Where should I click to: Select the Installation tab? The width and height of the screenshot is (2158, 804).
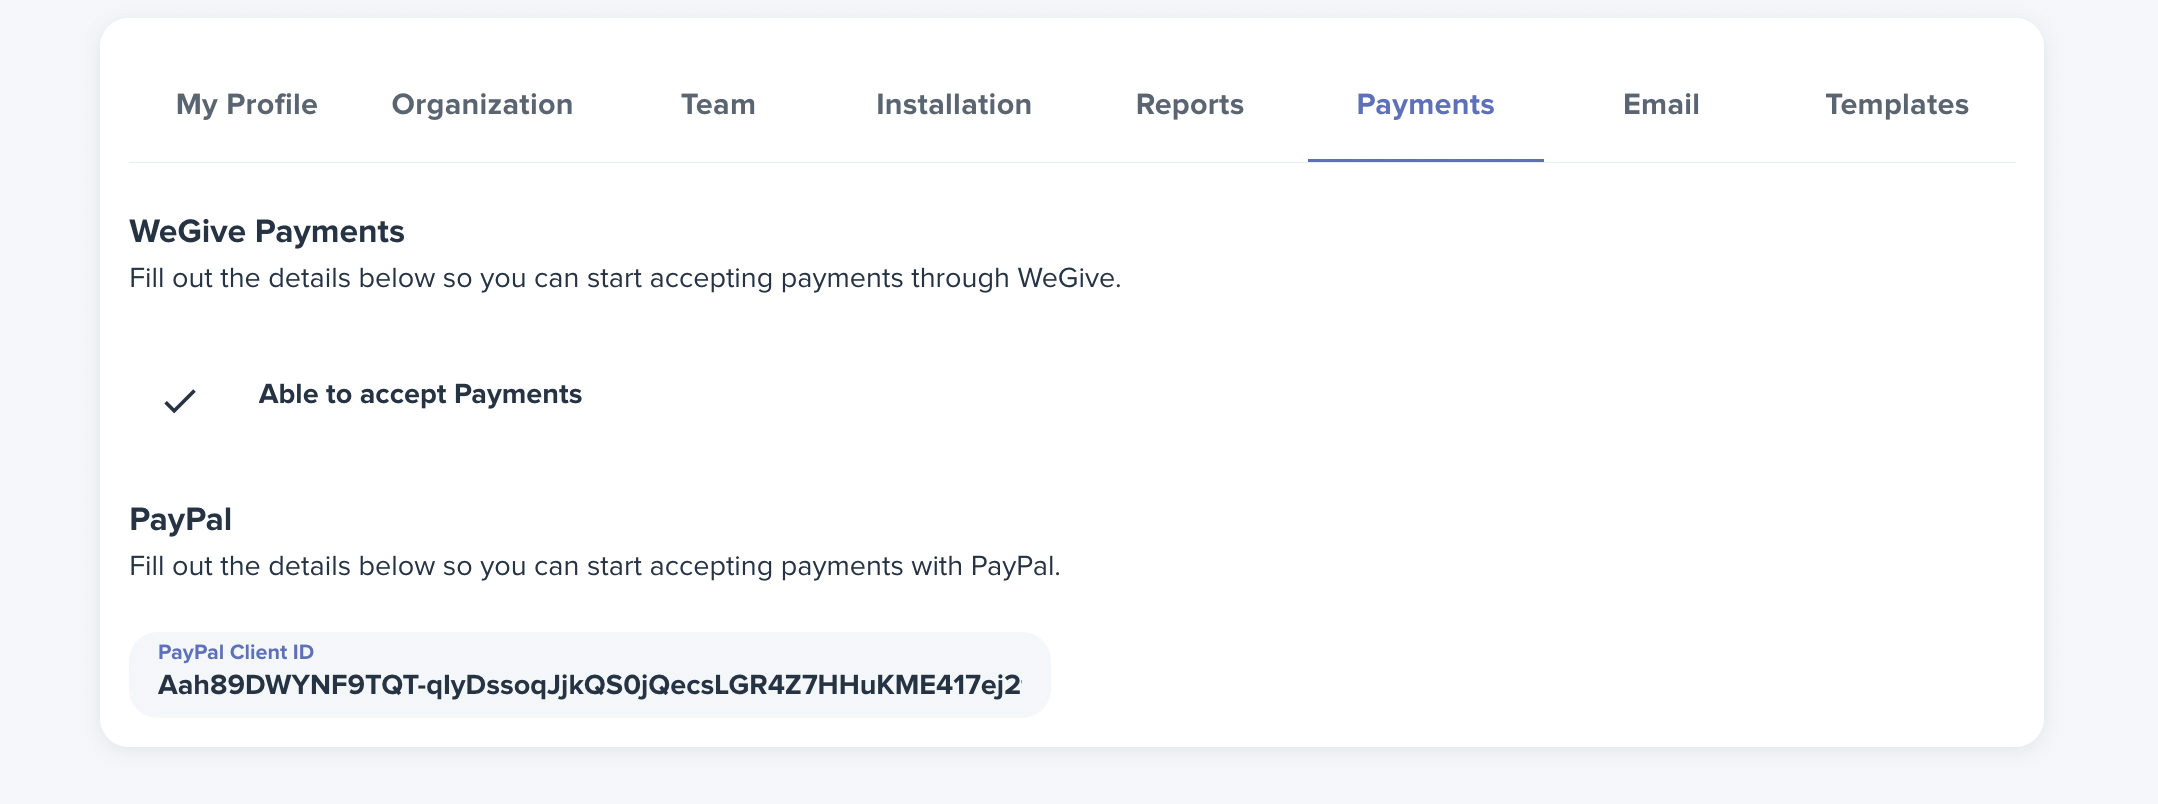tap(954, 104)
